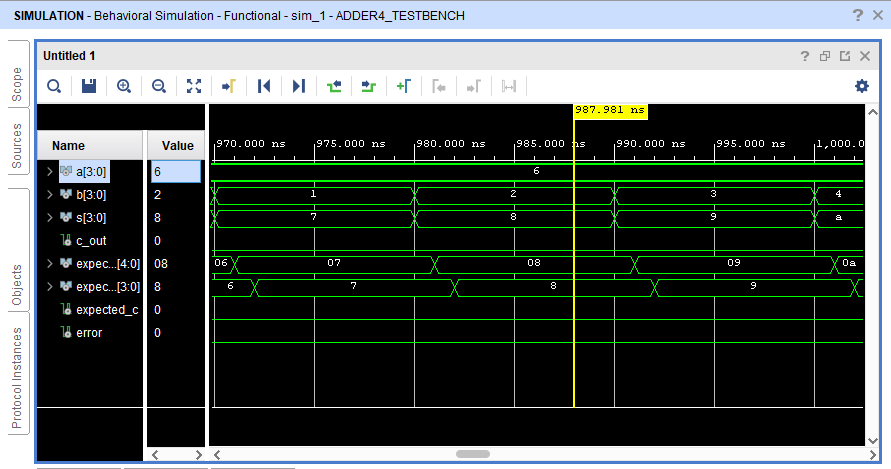The width and height of the screenshot is (891, 469).
Task: Select the s[3:0] signal row
Action: click(90, 218)
